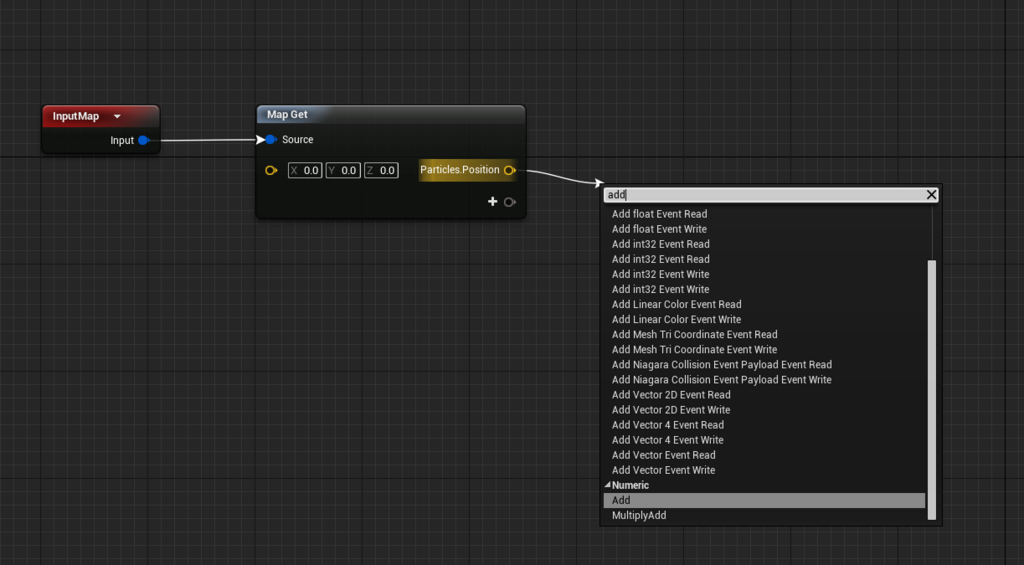Edit the X value field on Map Get

305,170
